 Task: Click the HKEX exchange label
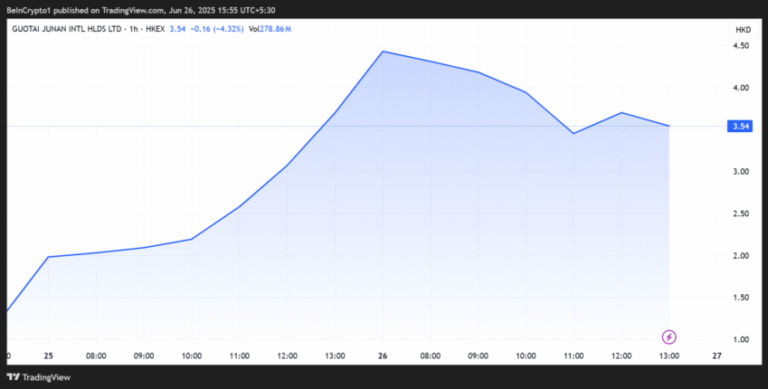[x=157, y=29]
